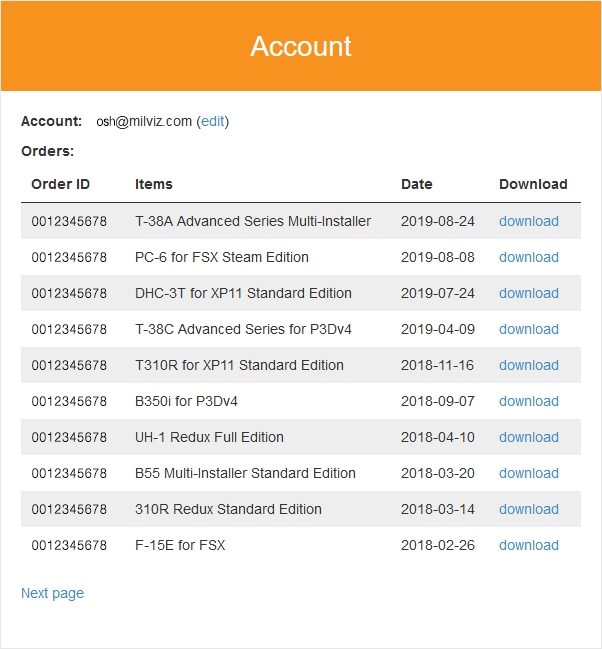Screen dimensions: 602x649
Task: Click the Order ID column header
Action: (60, 184)
